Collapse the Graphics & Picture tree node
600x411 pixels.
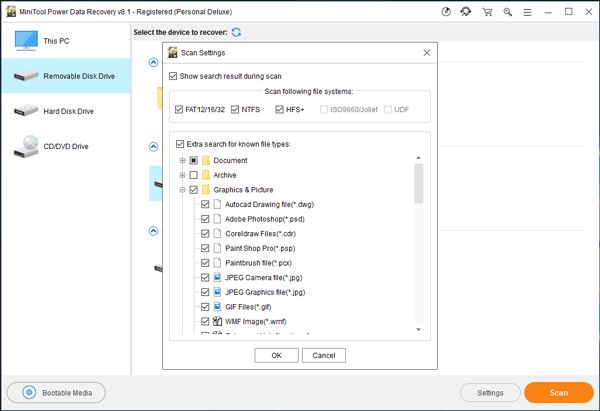[183, 189]
